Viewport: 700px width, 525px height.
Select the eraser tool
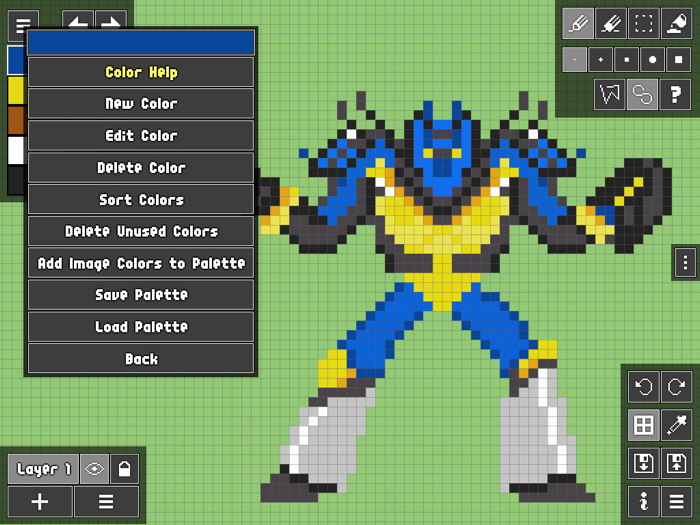pos(611,23)
